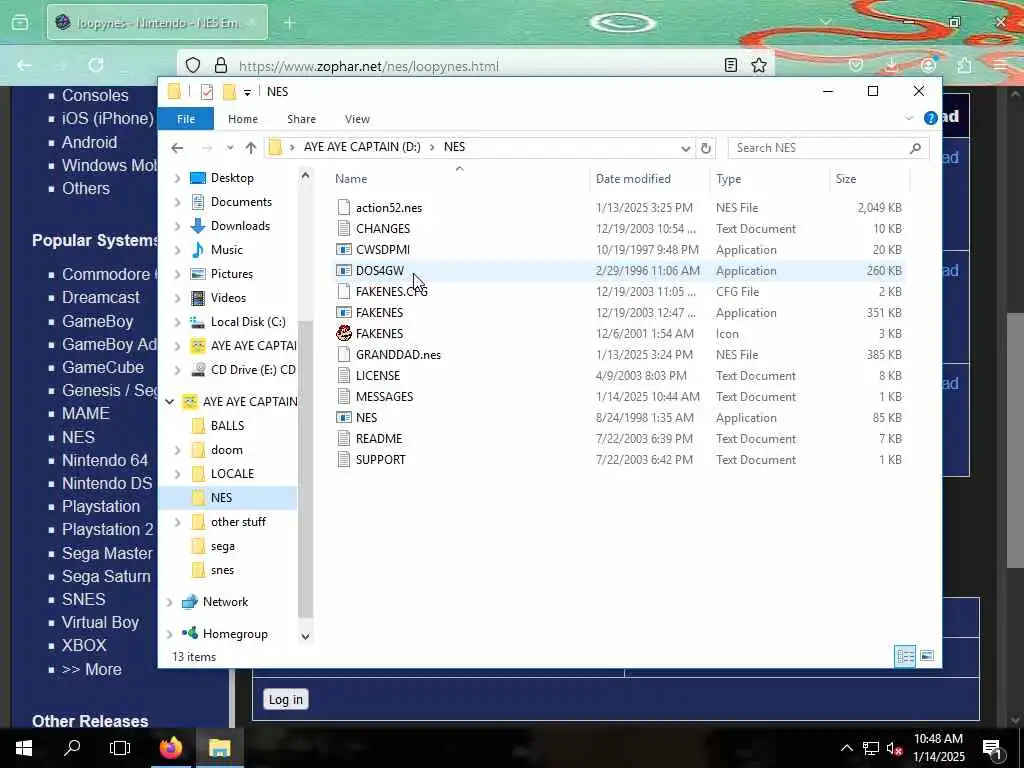Go up one folder level with Up arrow
This screenshot has height=768, width=1024.
[251, 148]
